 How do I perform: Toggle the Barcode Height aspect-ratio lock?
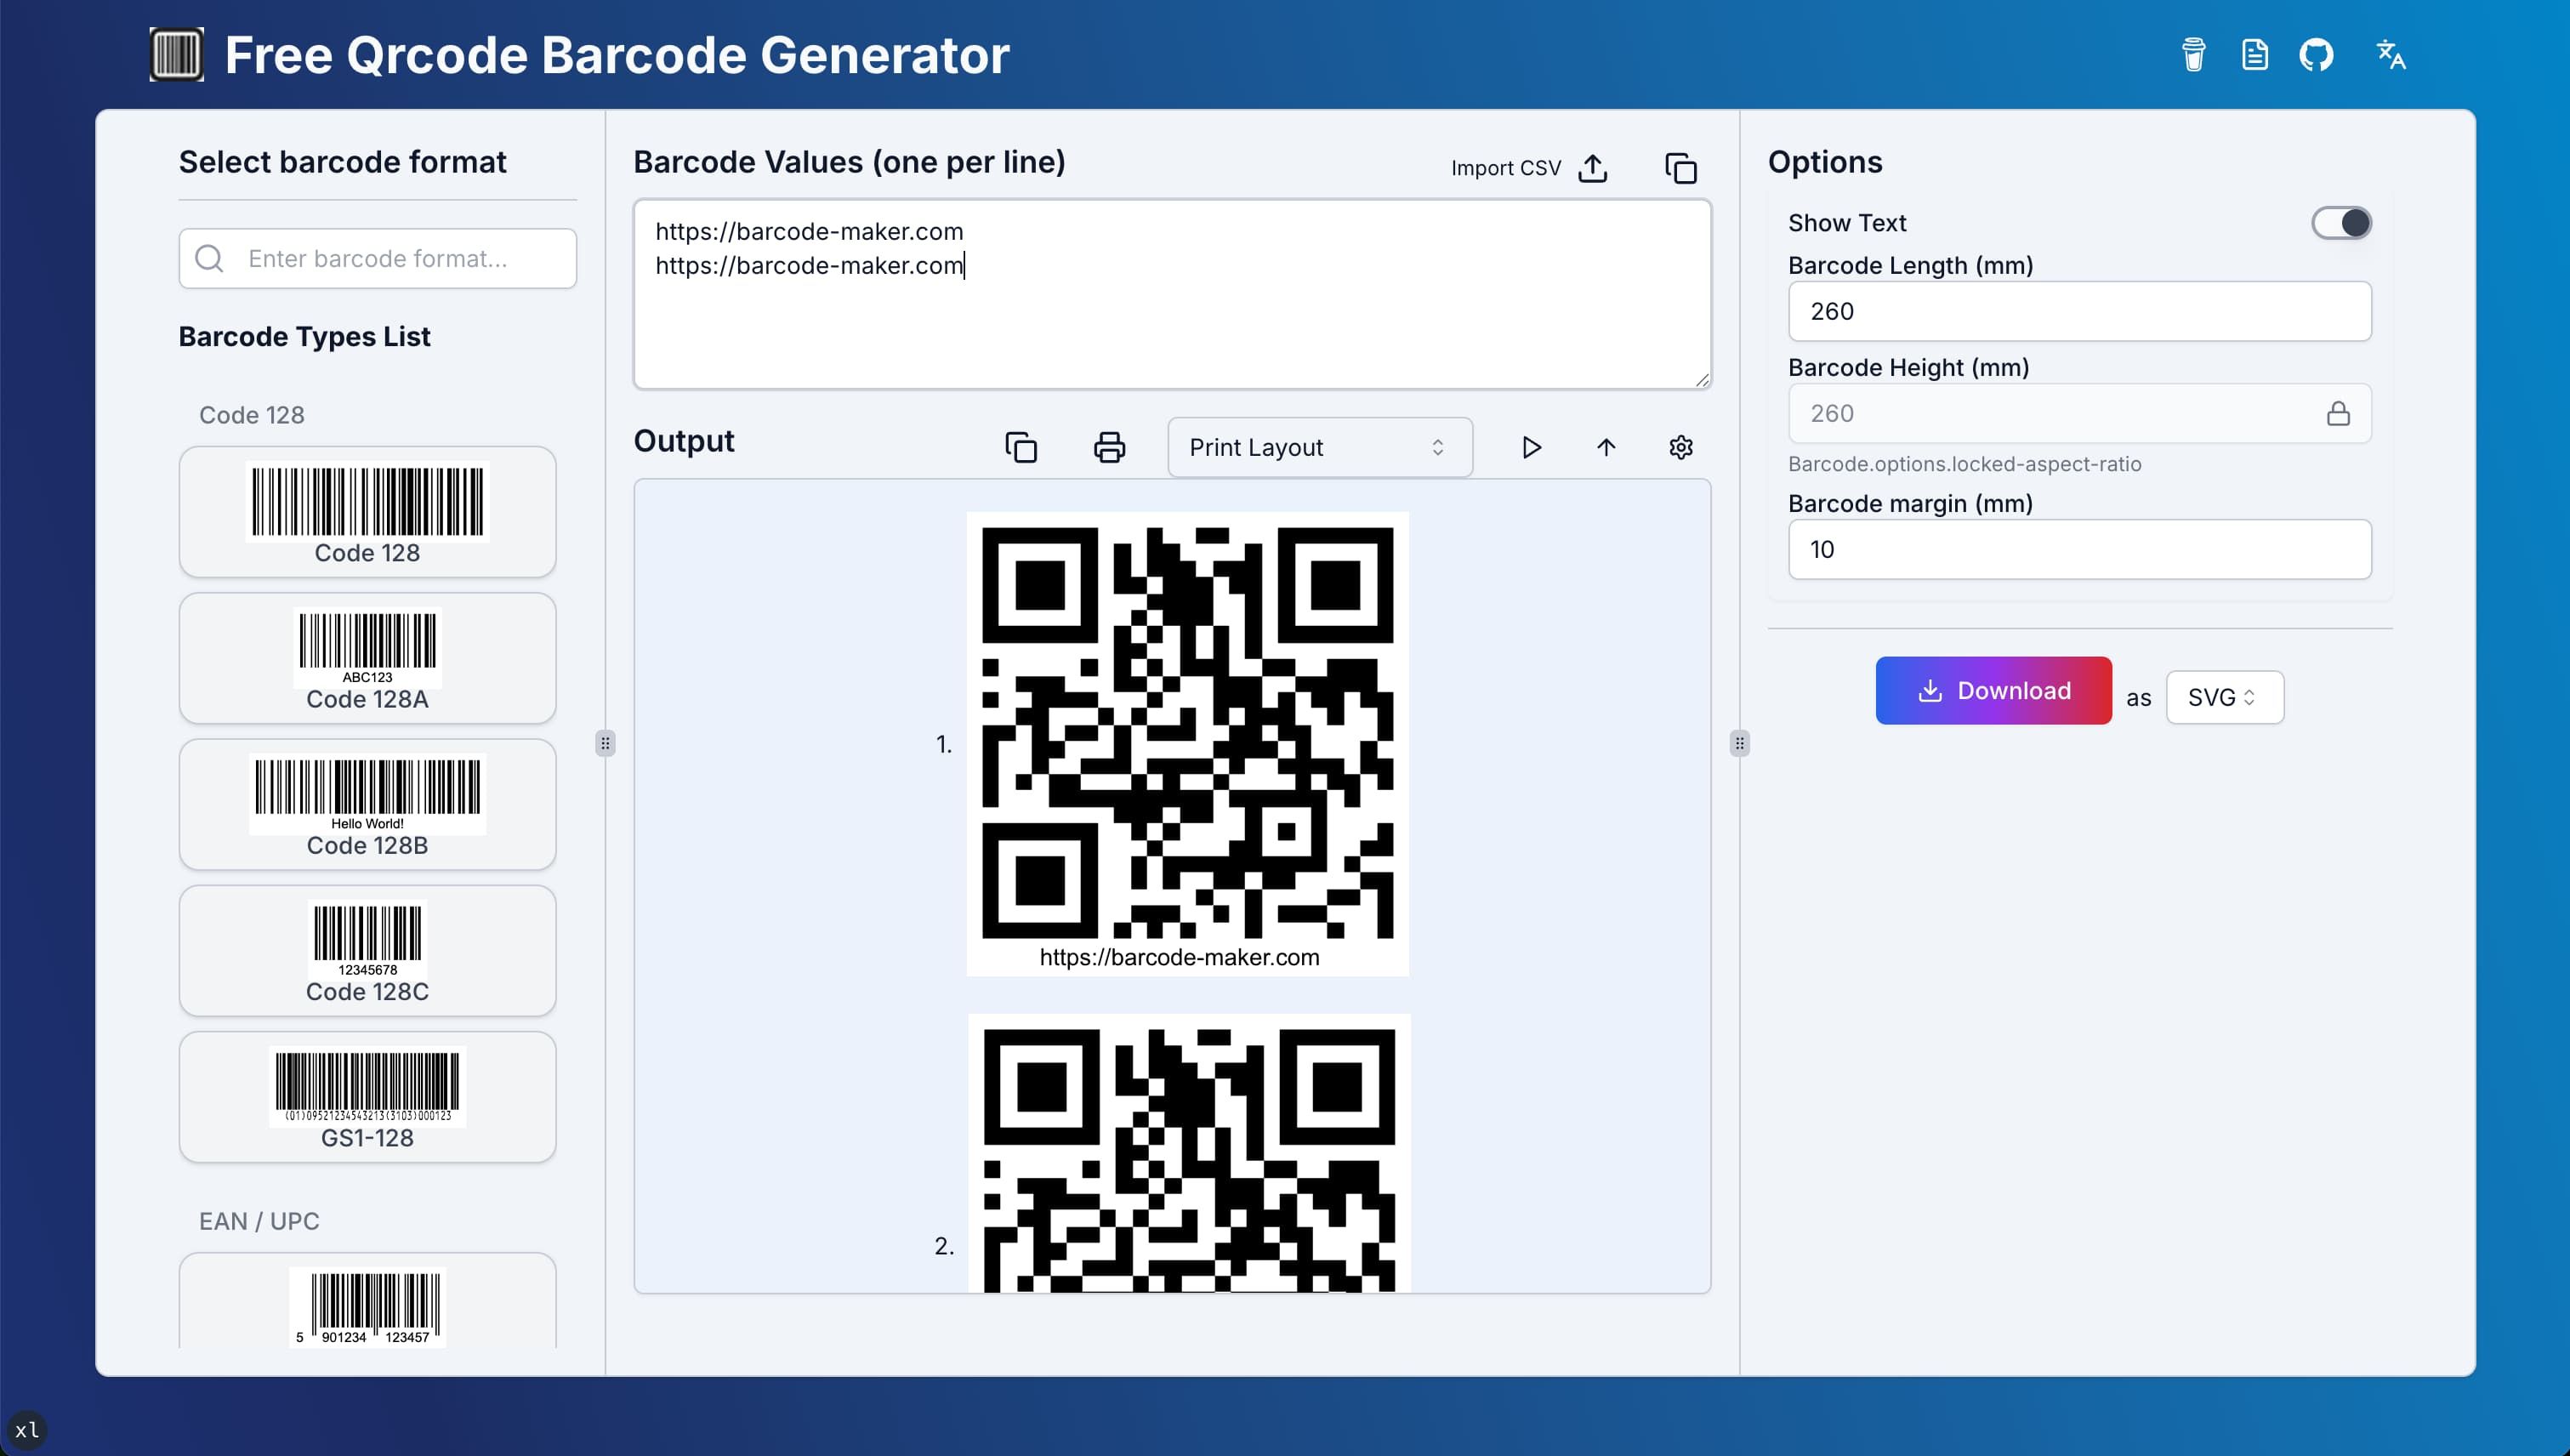point(2338,413)
